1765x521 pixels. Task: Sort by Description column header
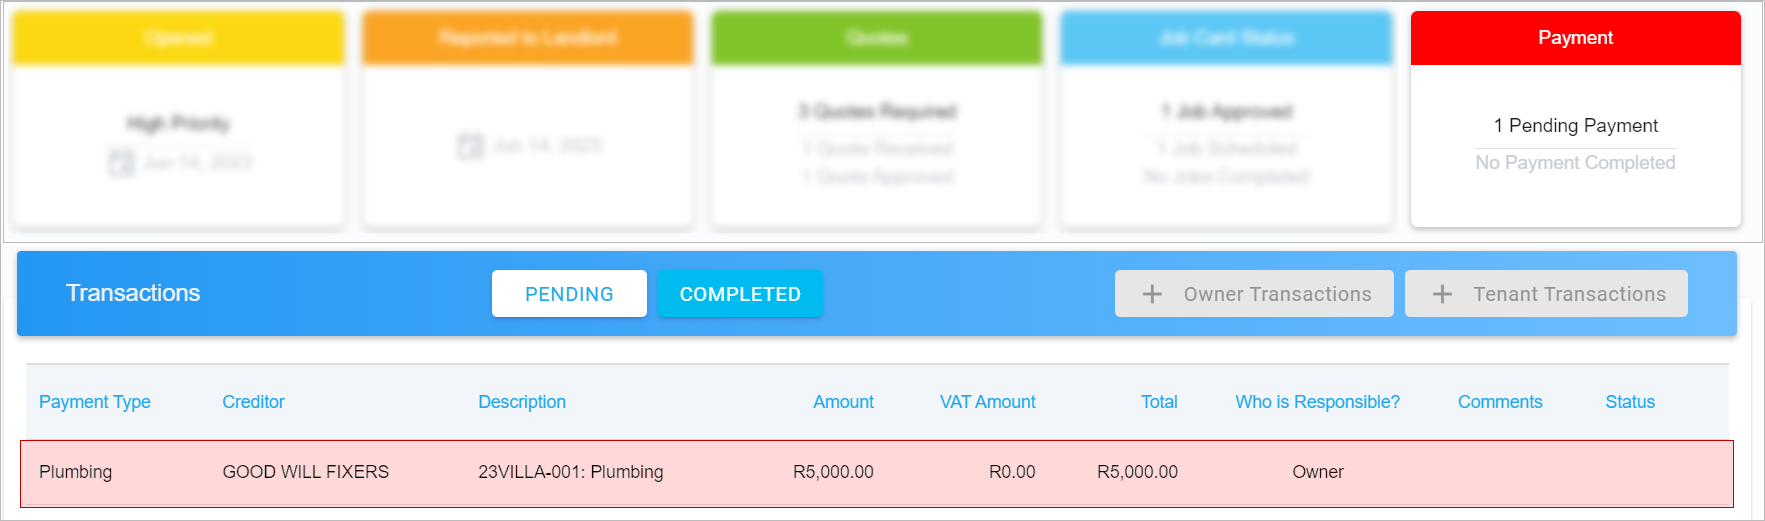522,402
